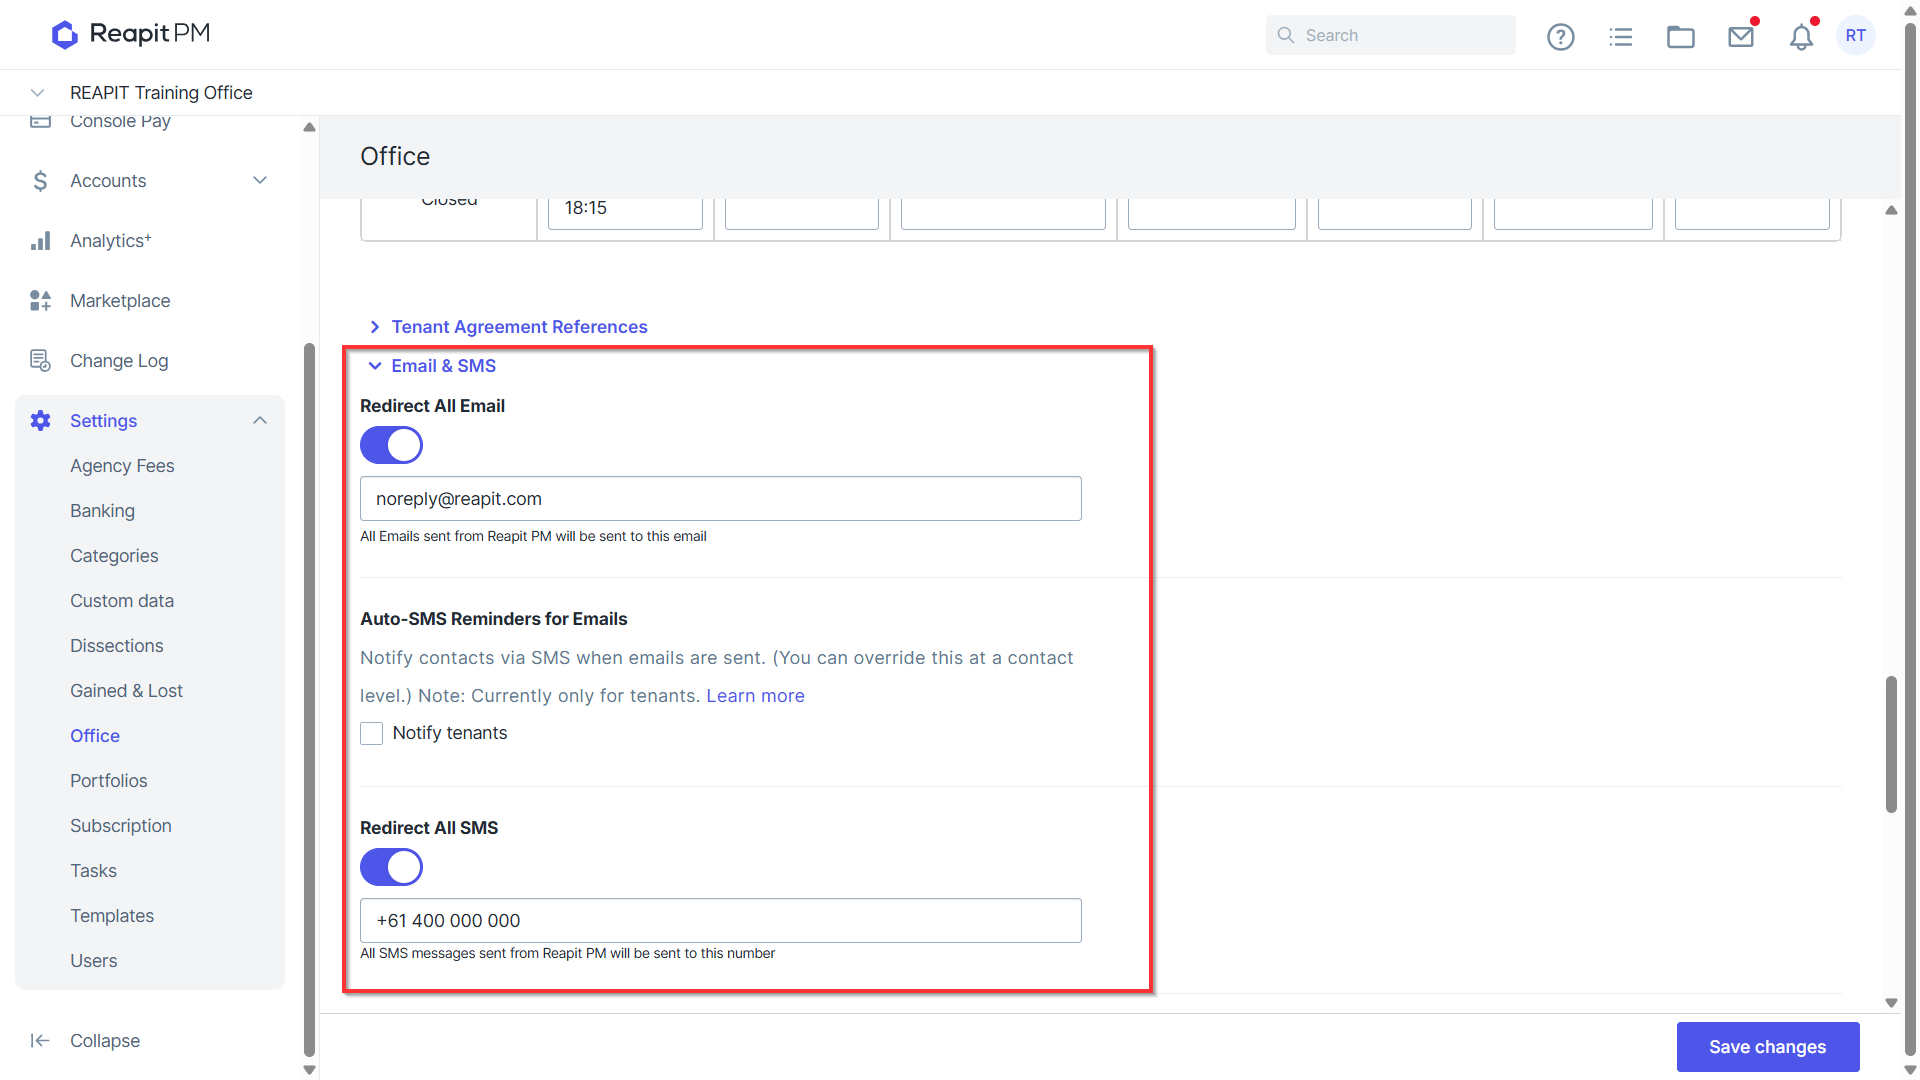
Task: Turn off Redirect All Email toggle
Action: coord(391,445)
